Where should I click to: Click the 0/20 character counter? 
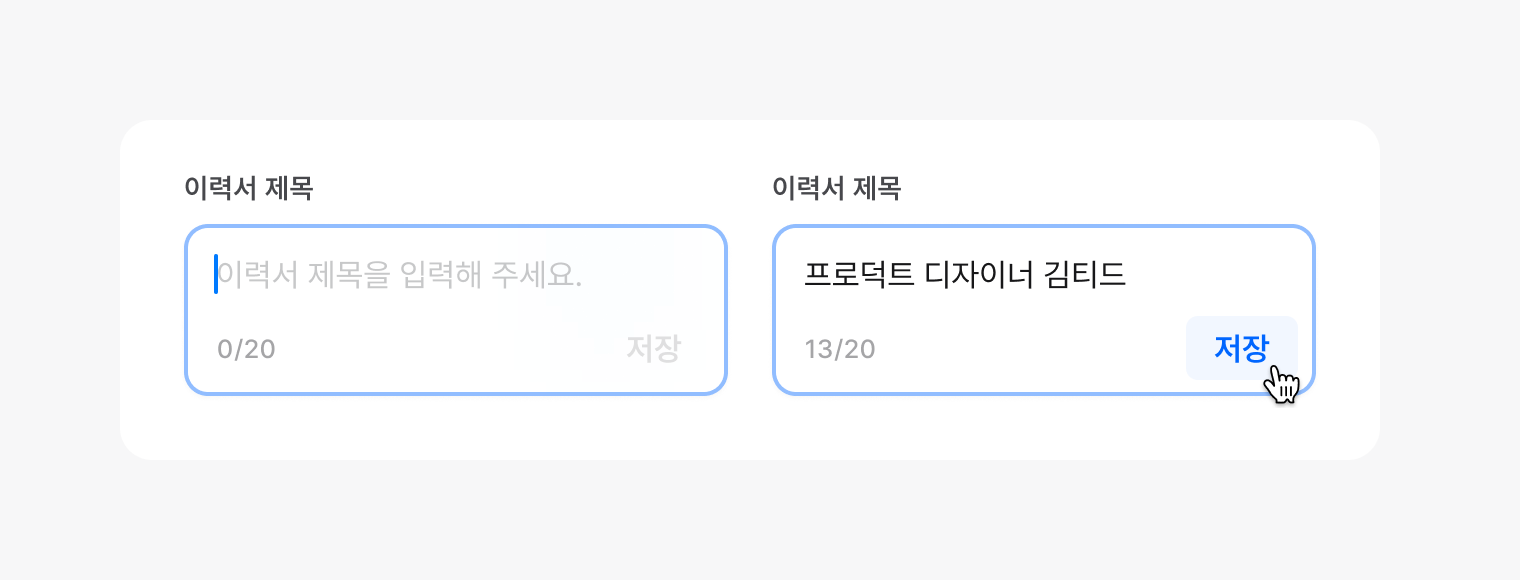[246, 349]
